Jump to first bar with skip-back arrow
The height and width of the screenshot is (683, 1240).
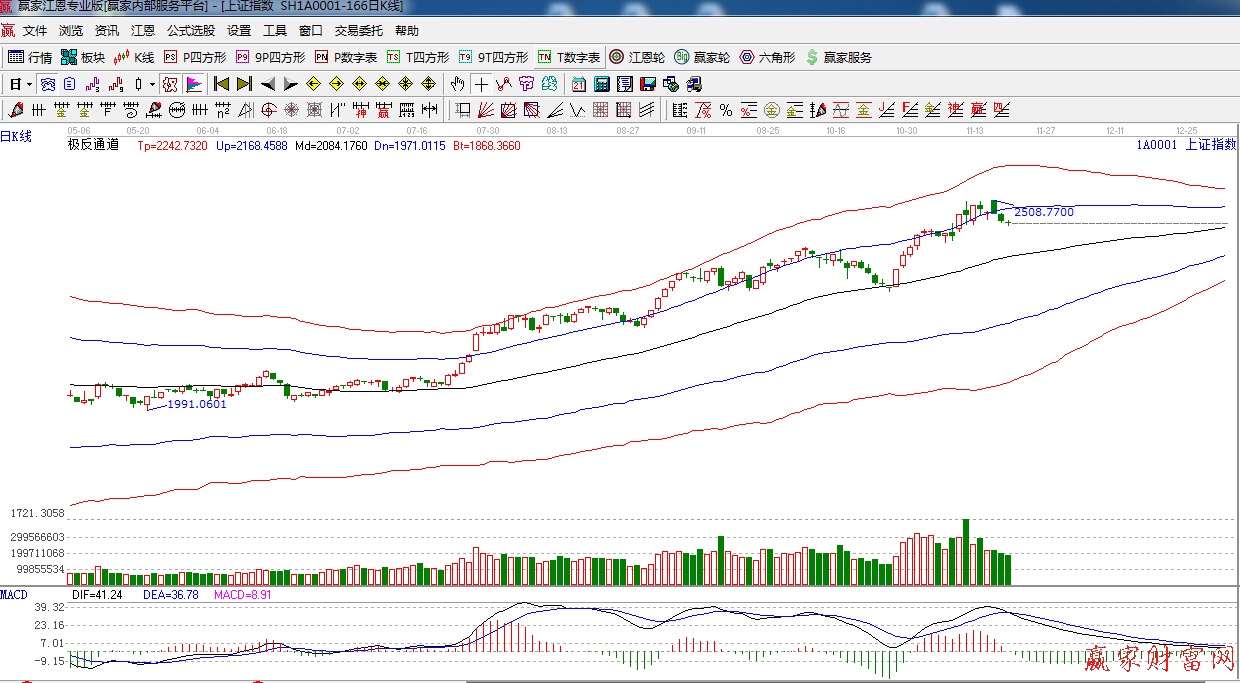221,84
